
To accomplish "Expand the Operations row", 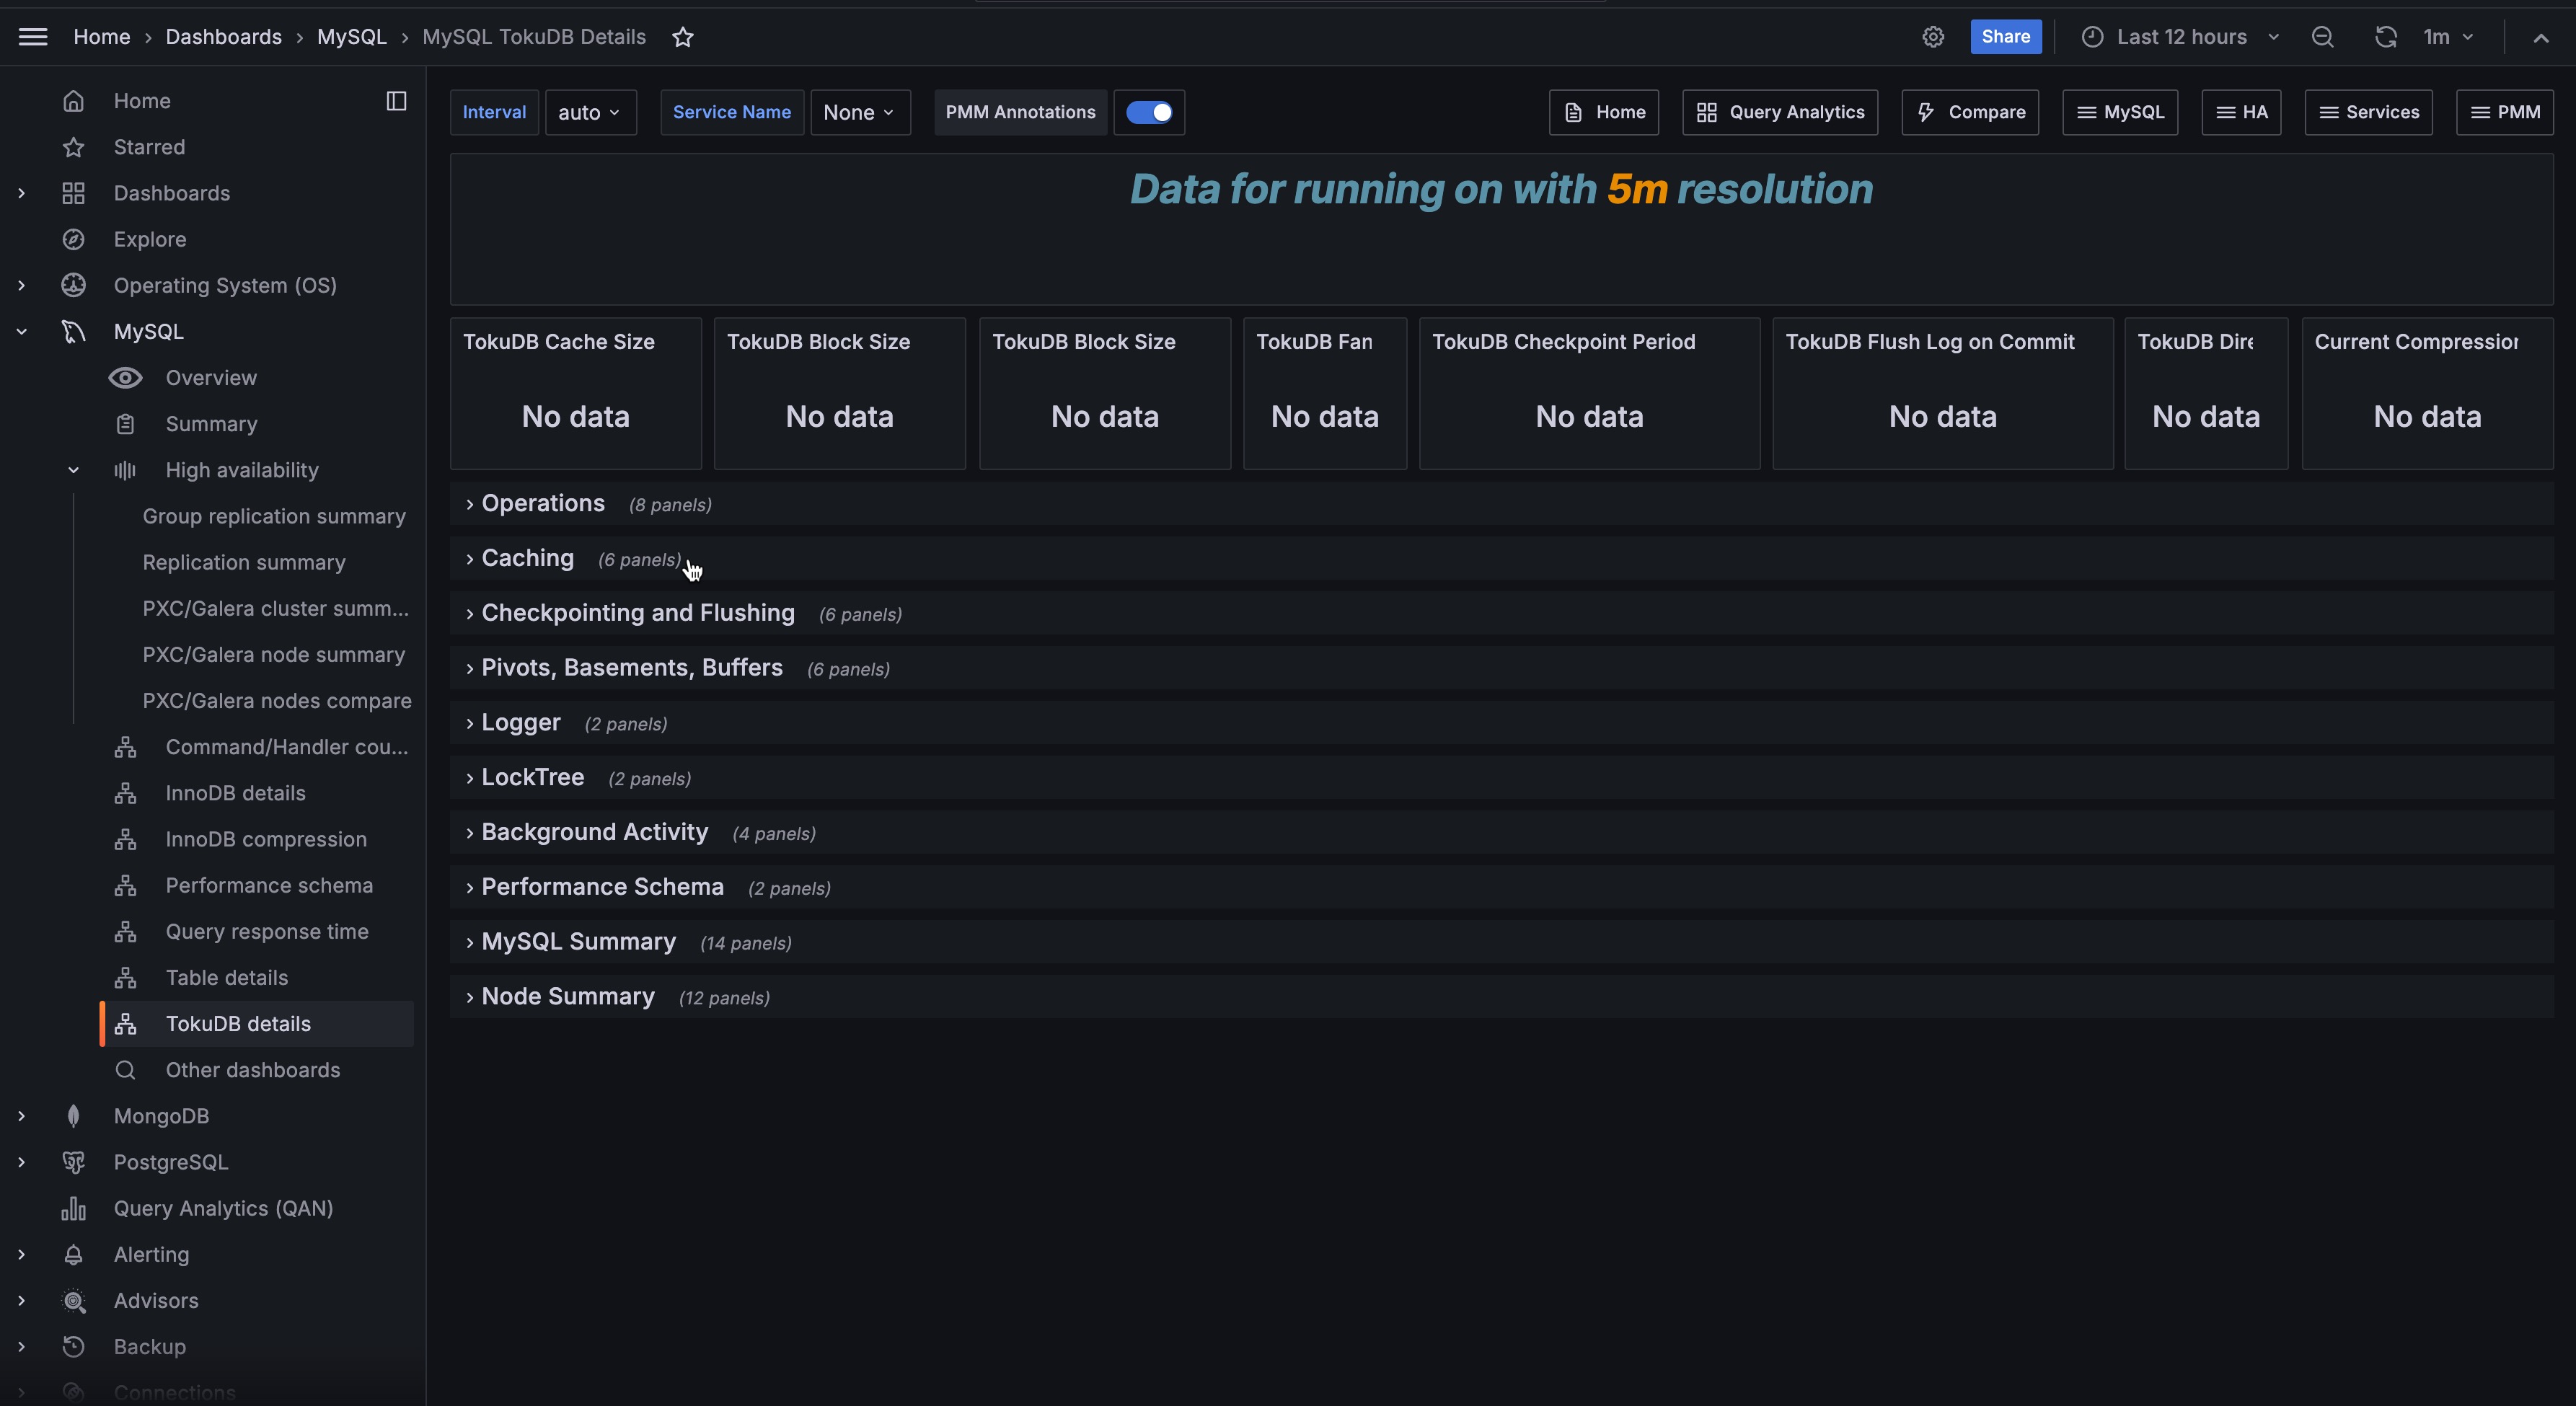I will click(x=542, y=504).
